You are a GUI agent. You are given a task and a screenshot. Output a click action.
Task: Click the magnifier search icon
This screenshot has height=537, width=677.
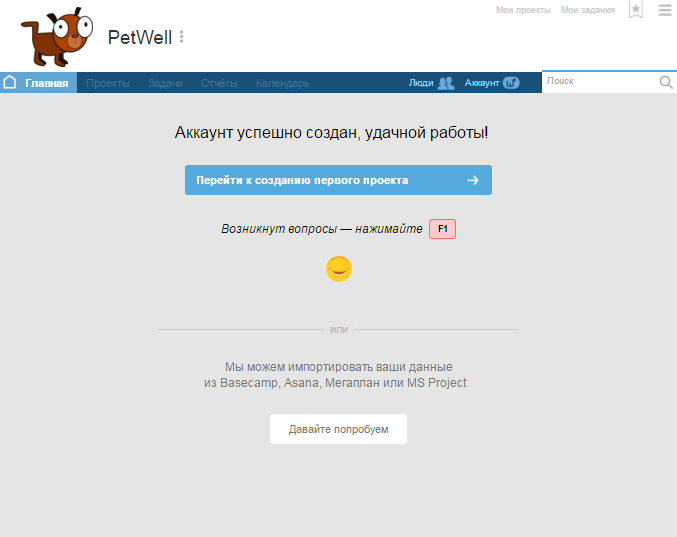click(x=666, y=82)
